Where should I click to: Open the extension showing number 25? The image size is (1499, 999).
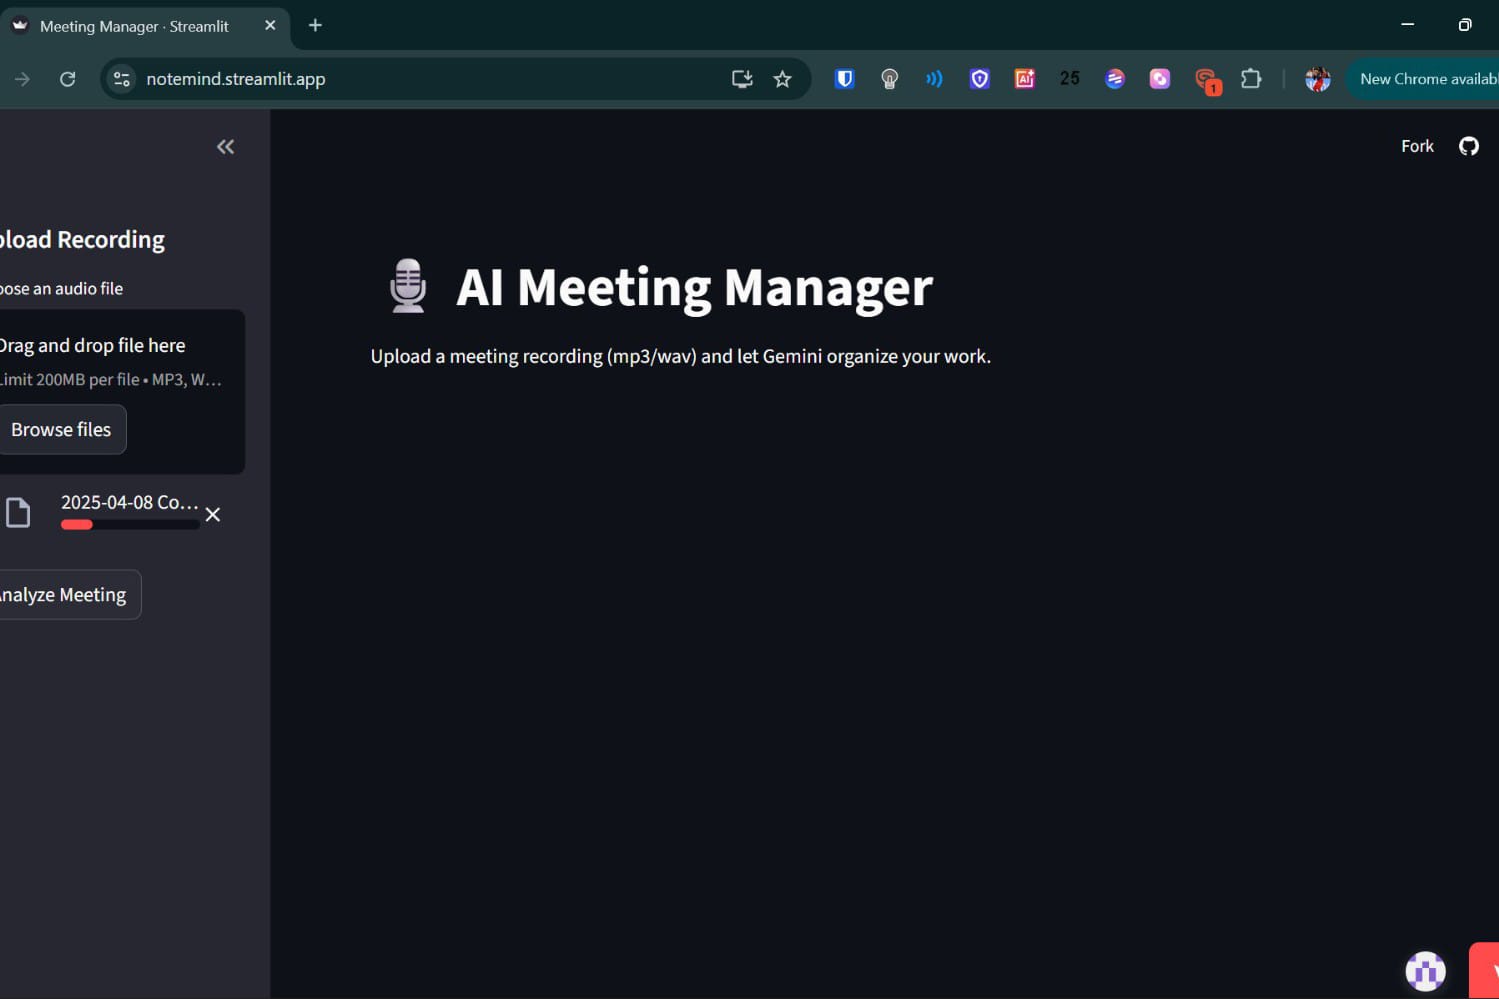tap(1070, 78)
